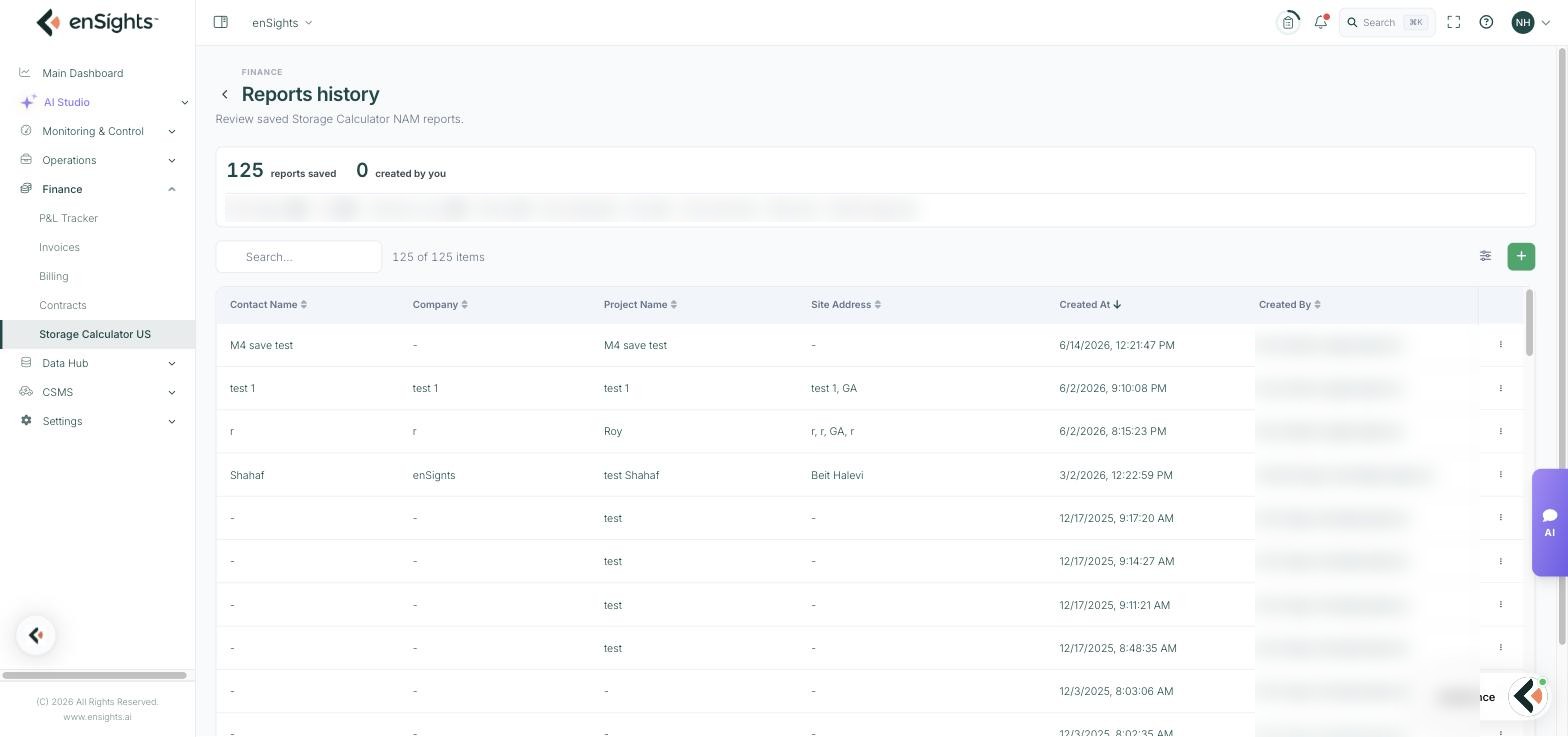Expand Monitoring & Control menu
The height and width of the screenshot is (737, 1568).
tap(98, 131)
